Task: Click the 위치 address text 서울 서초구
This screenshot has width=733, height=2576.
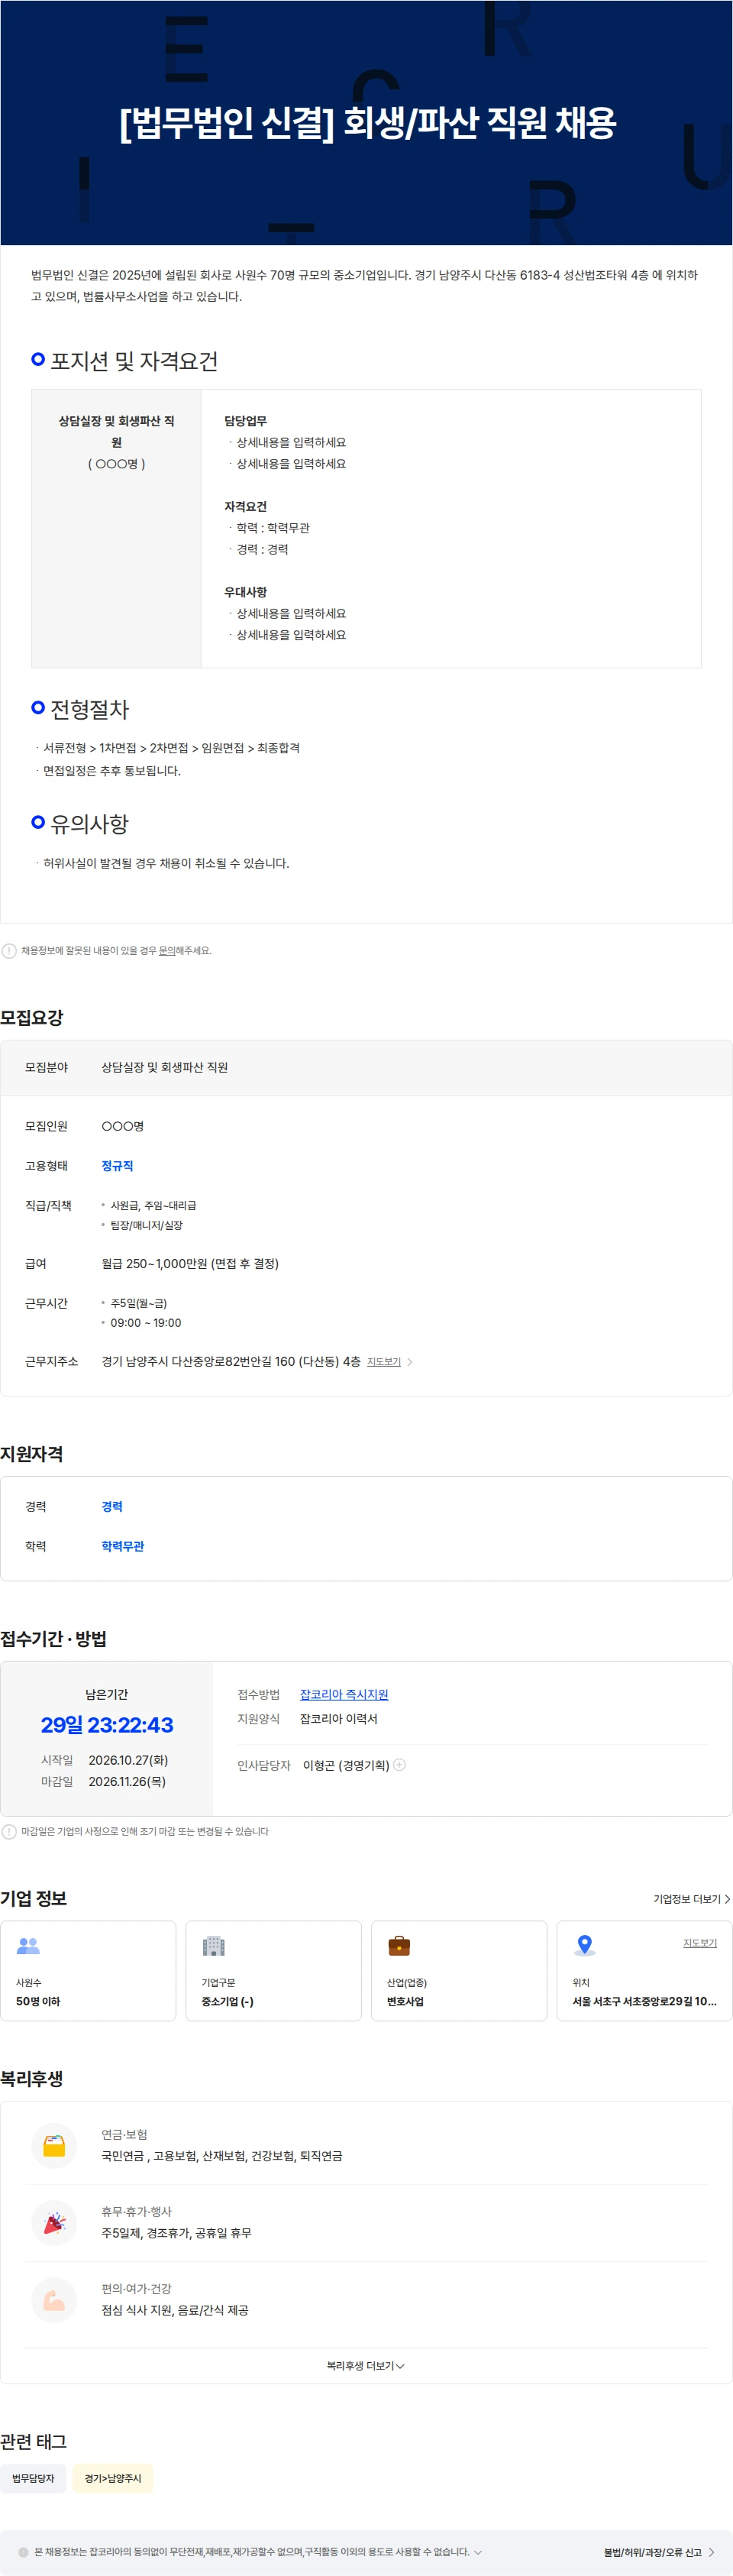Action: [645, 2002]
